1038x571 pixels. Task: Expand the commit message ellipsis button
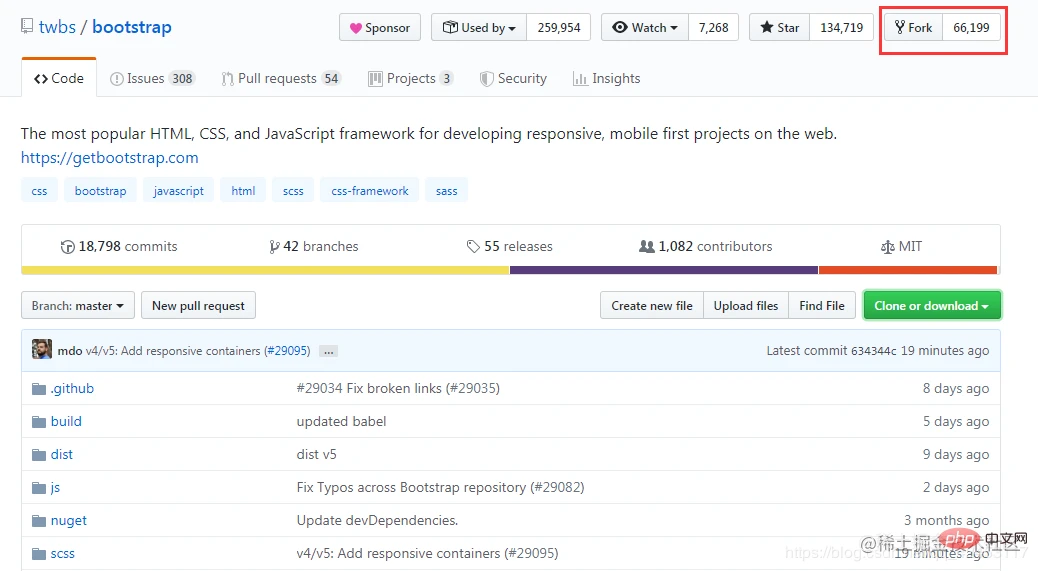click(x=328, y=351)
